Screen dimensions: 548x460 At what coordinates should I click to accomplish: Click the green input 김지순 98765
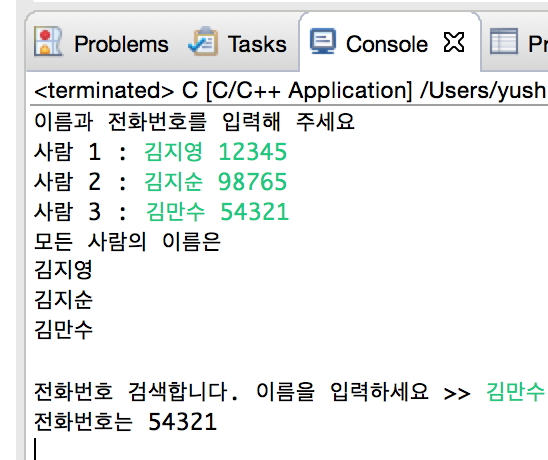click(216, 182)
